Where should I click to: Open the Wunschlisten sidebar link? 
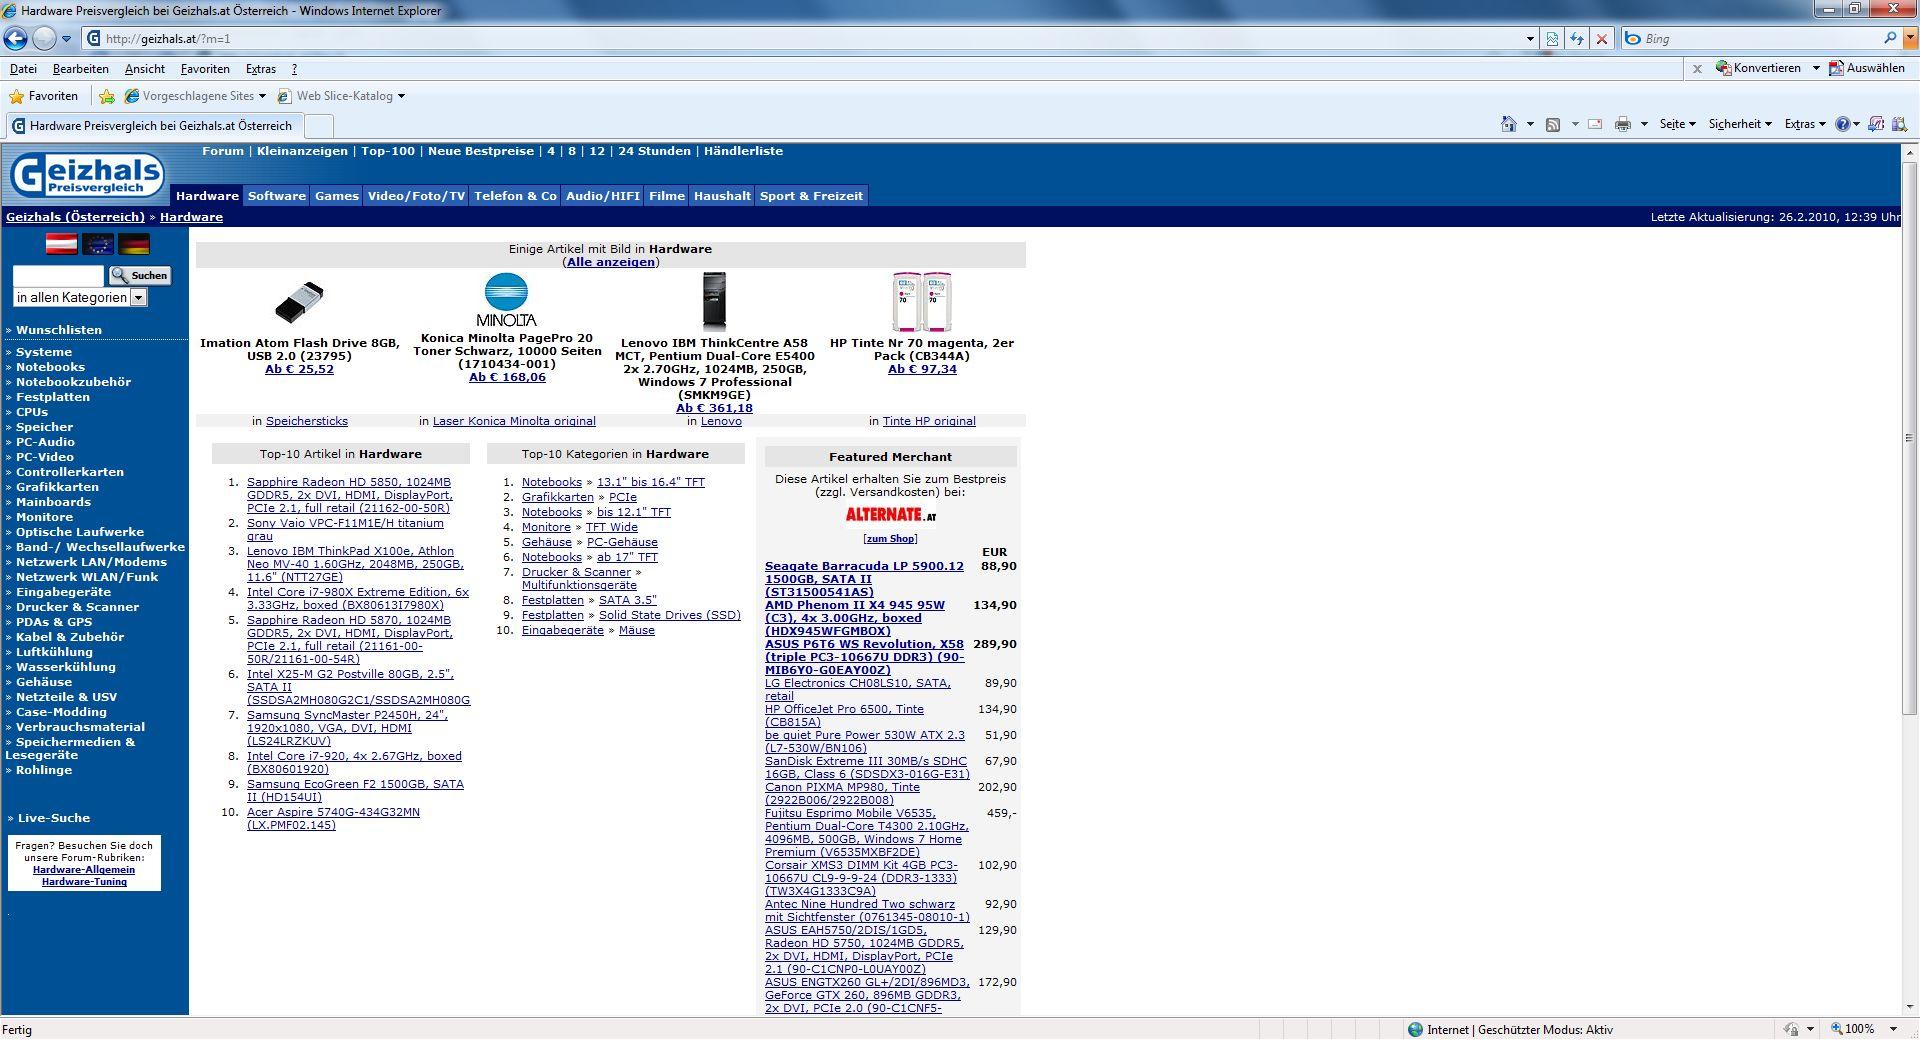pos(59,330)
